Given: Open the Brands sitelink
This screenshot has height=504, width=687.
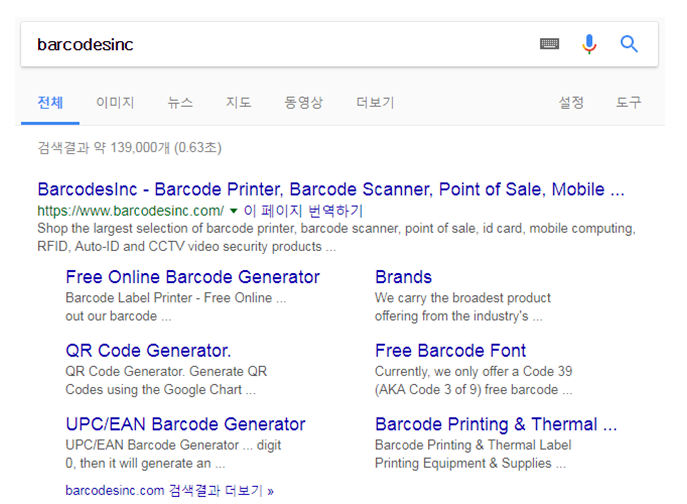Looking at the screenshot, I should point(404,277).
